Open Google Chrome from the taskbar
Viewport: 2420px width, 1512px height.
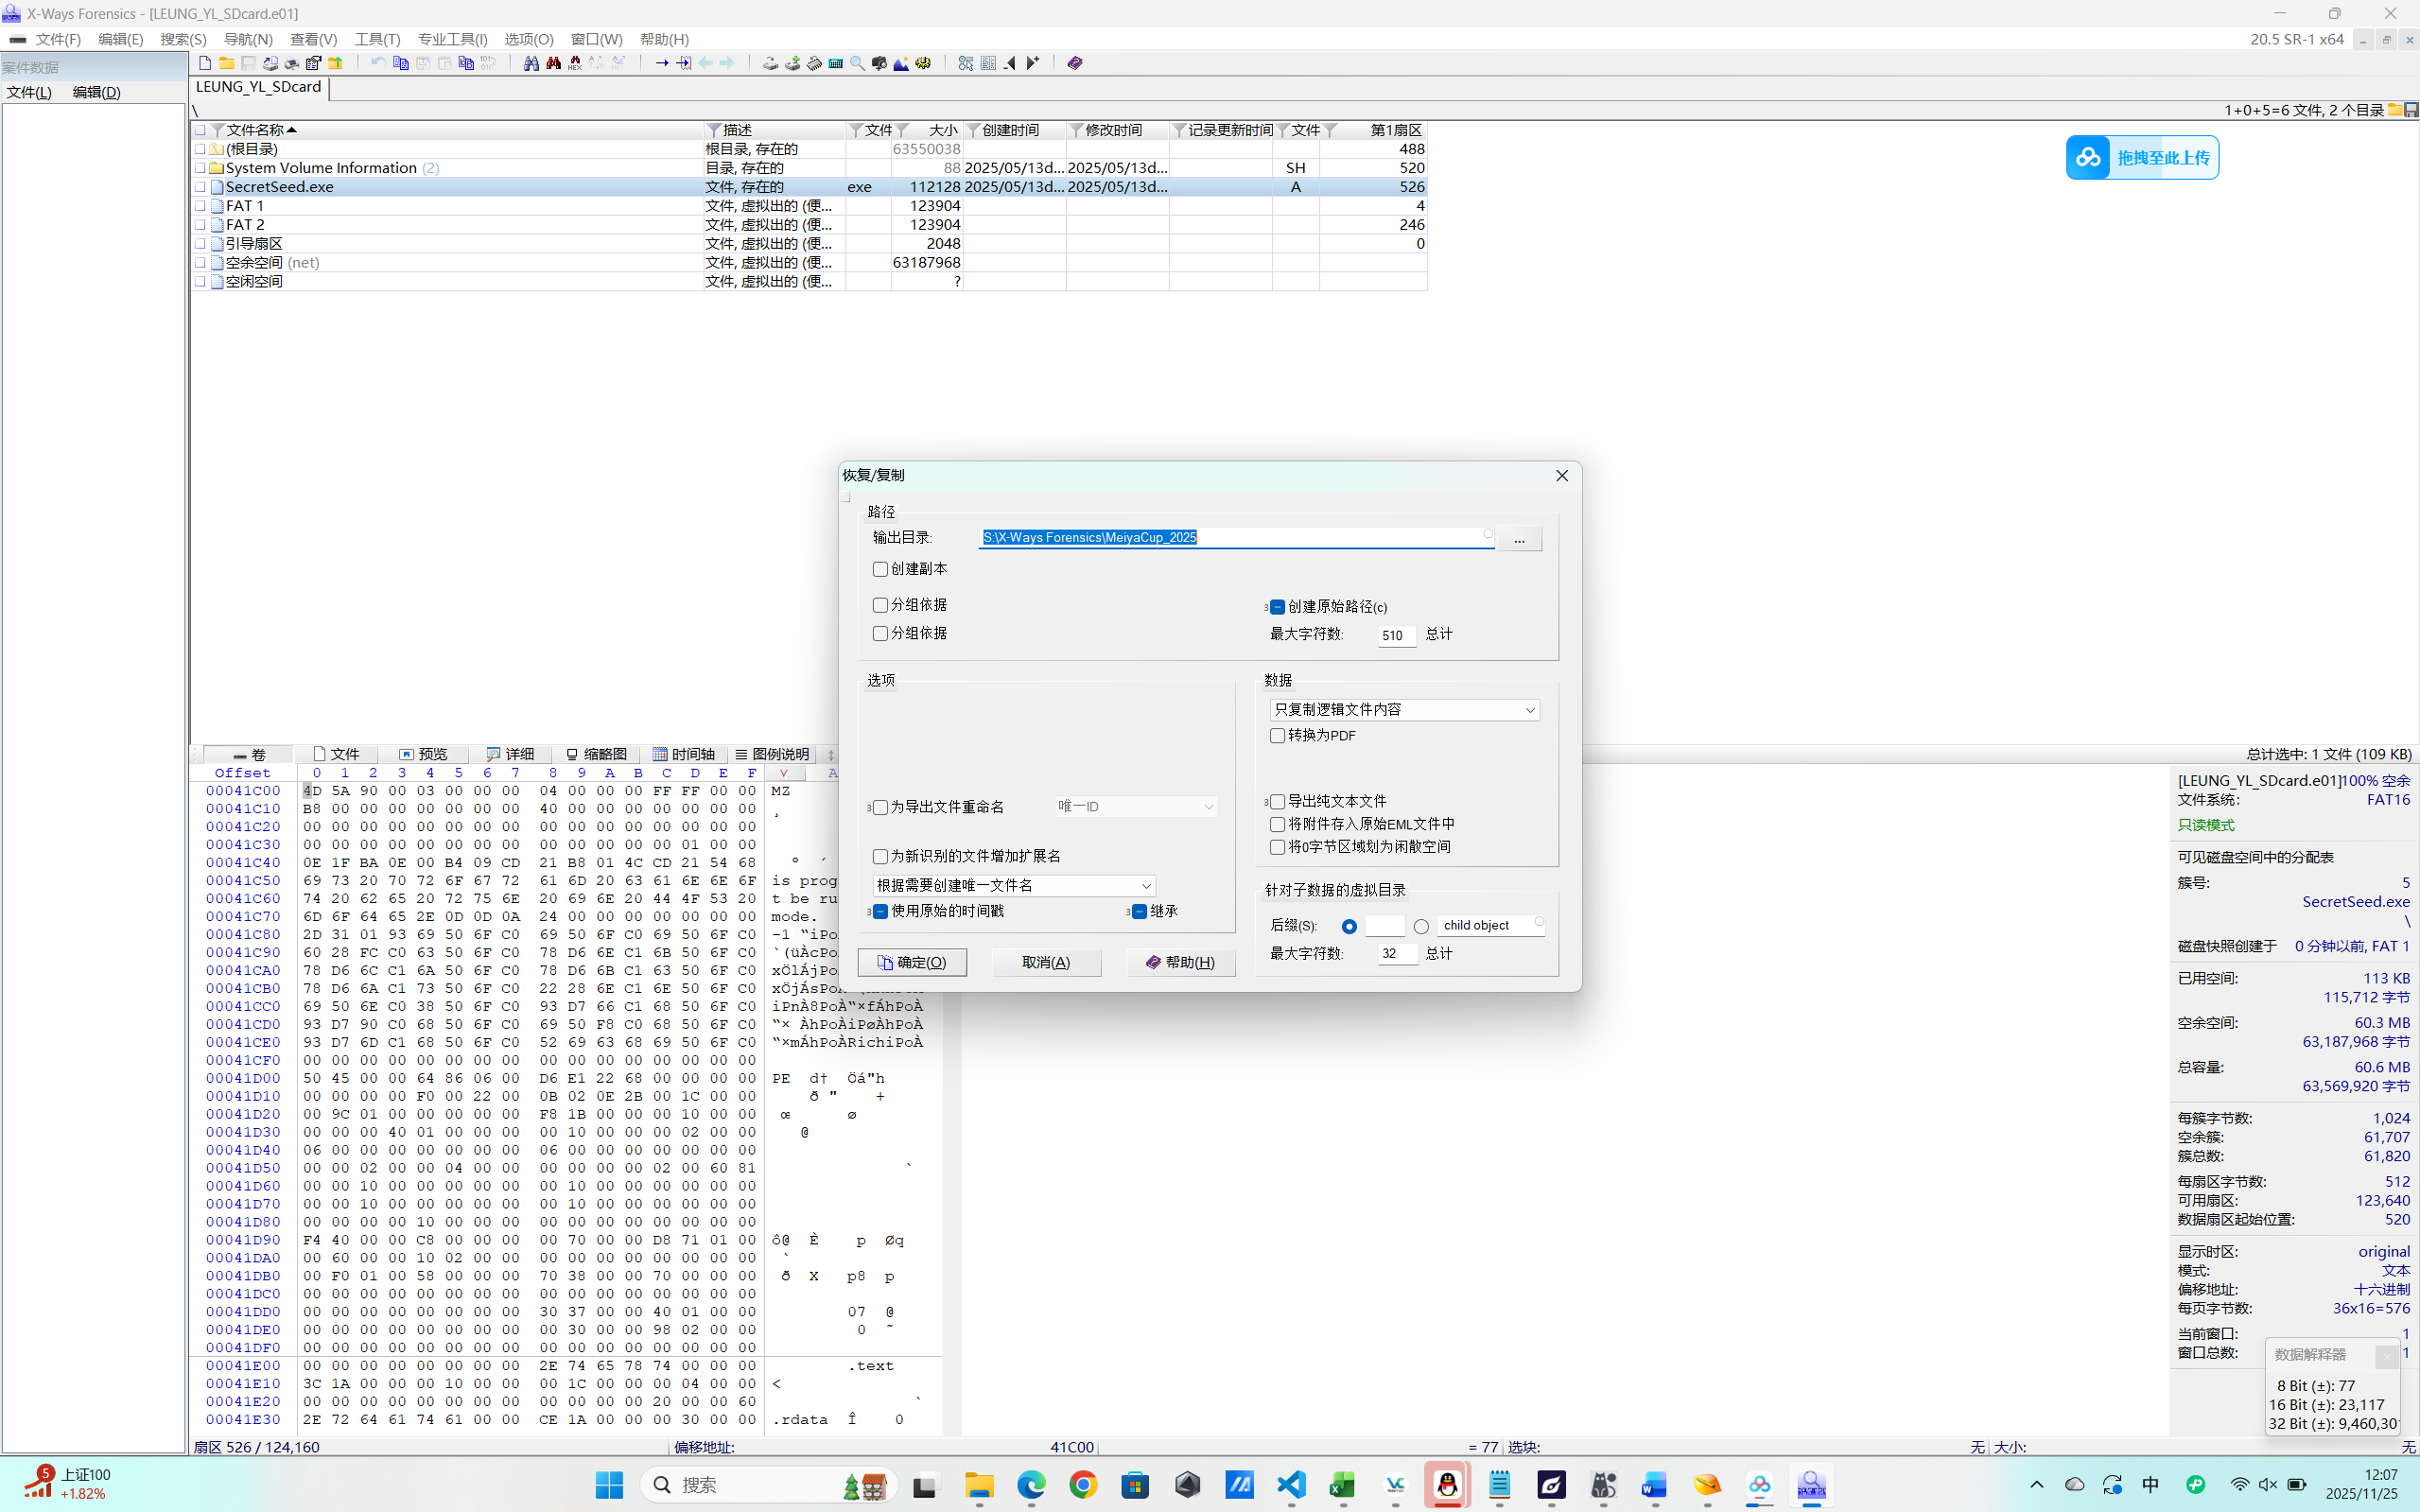1083,1485
